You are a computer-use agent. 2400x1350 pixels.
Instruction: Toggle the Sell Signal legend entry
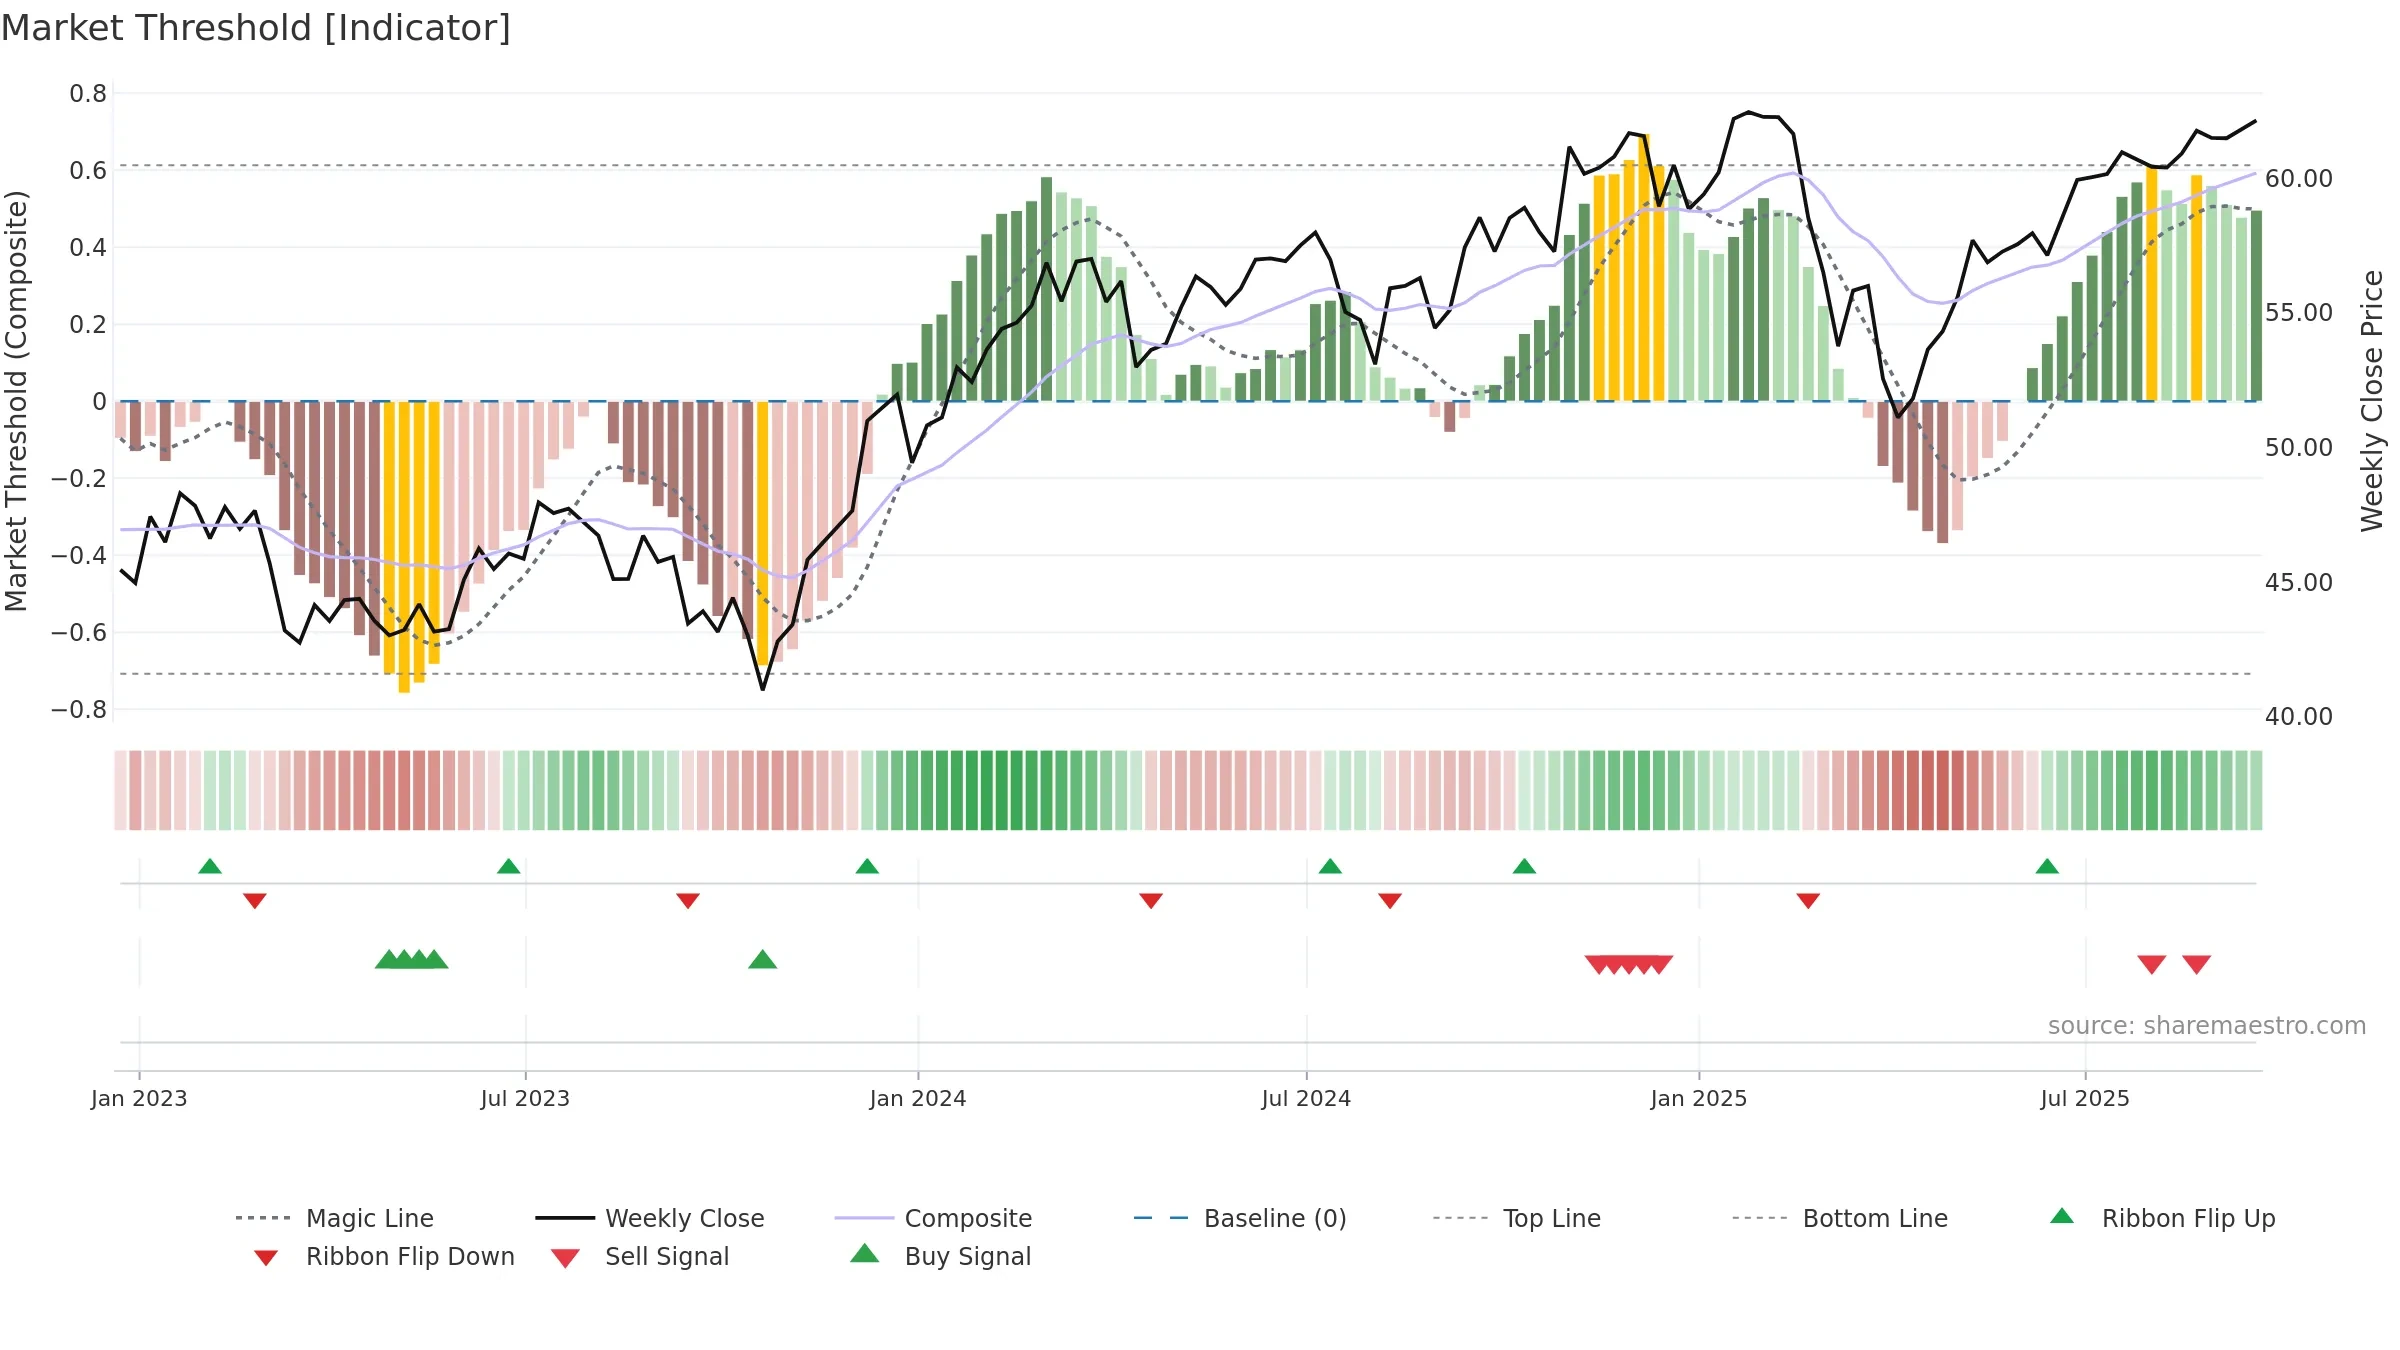point(640,1256)
